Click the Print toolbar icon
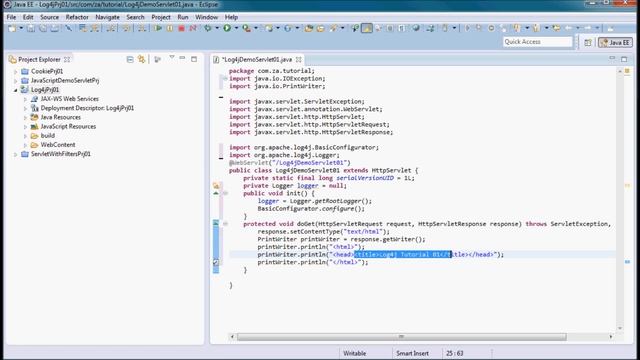This screenshot has width=640, height=360. pyautogui.click(x=54, y=28)
